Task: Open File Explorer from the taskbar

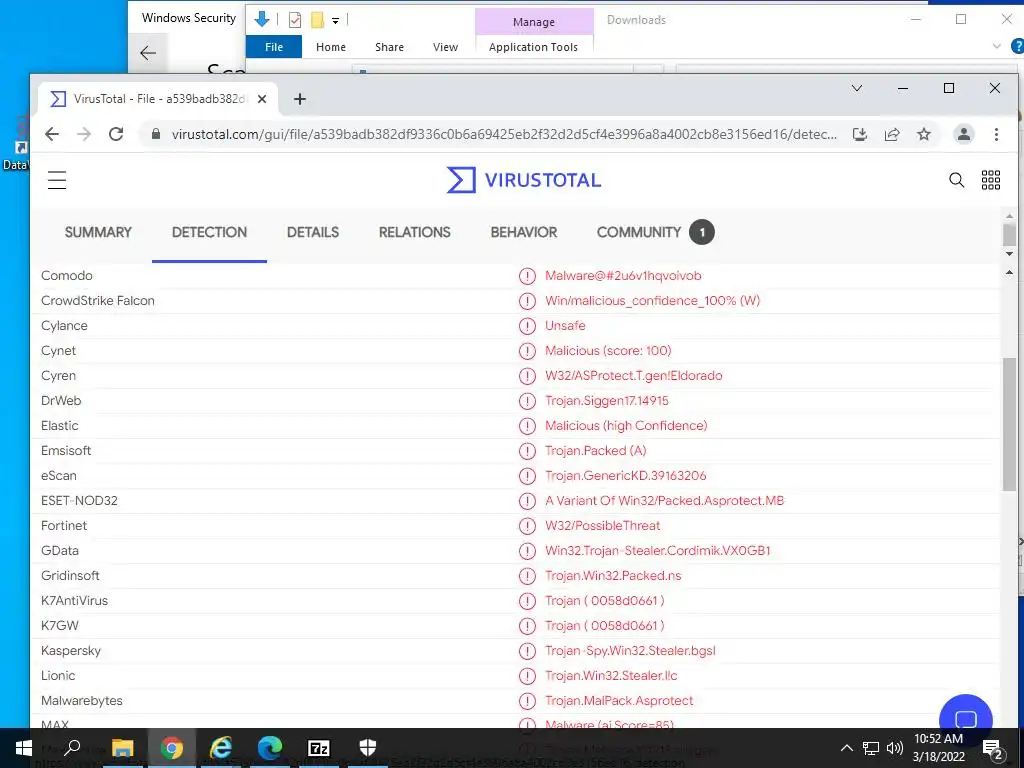Action: [122, 748]
